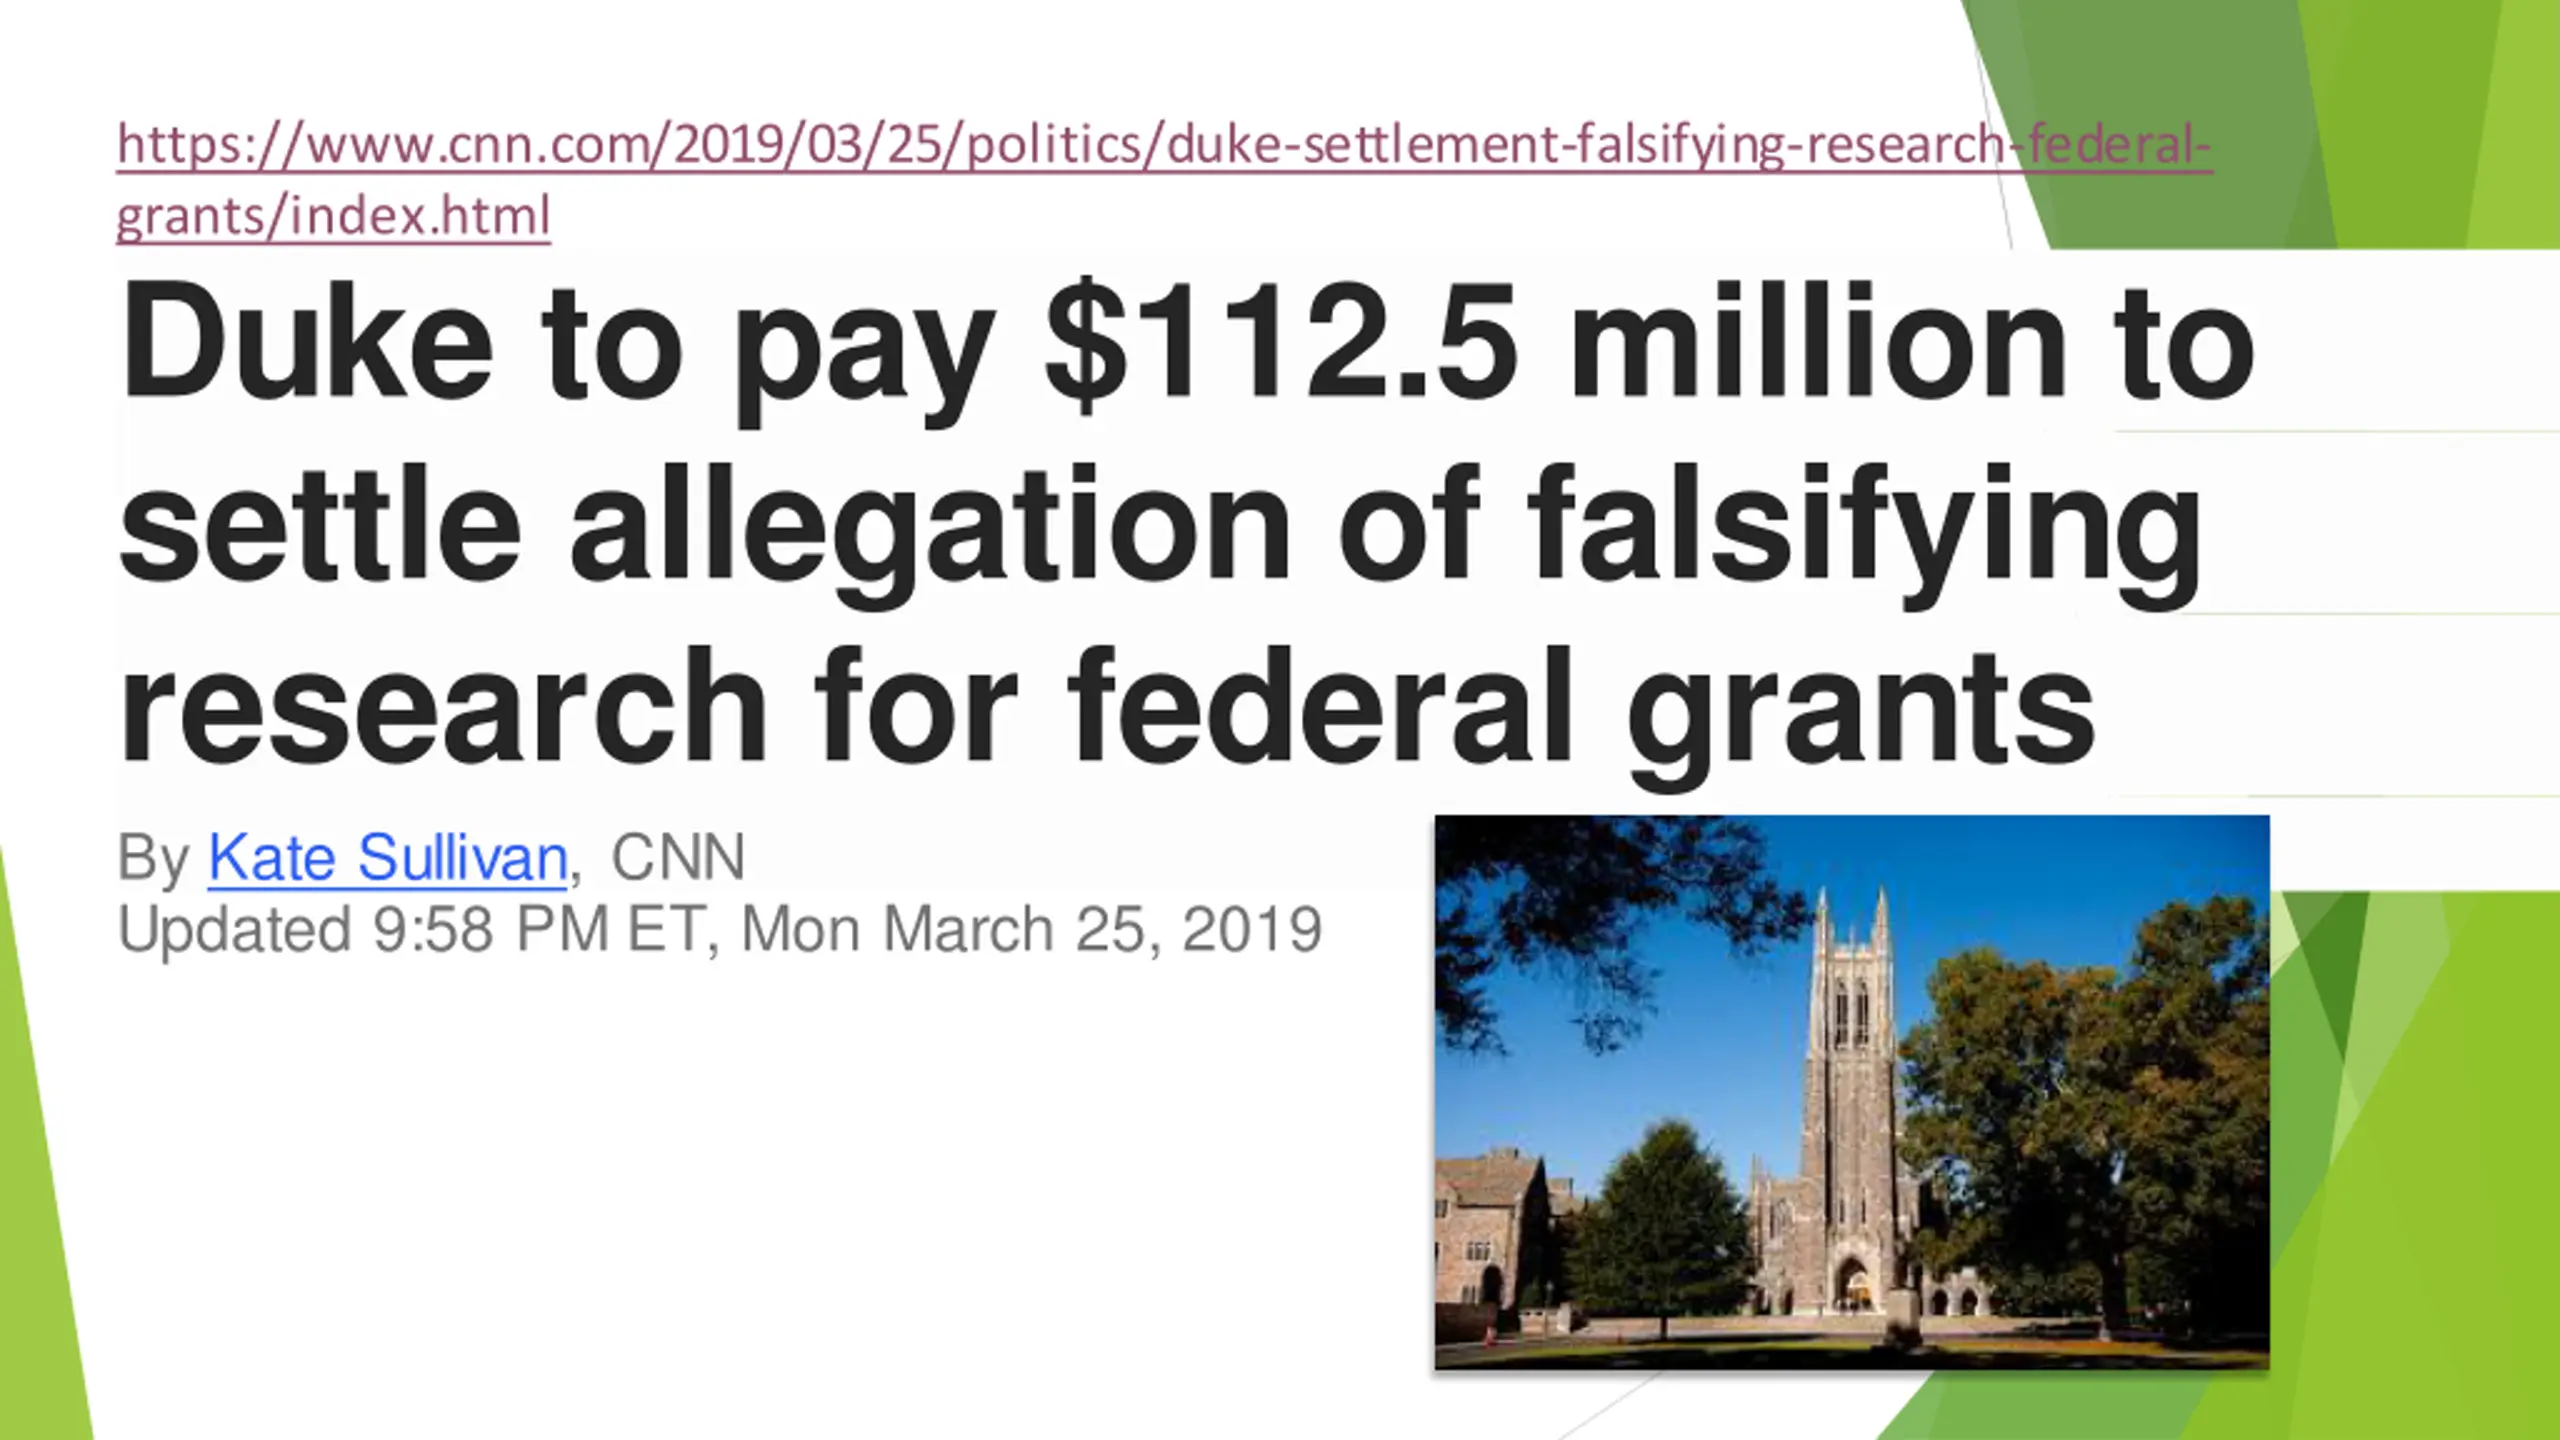Click the 'grants/index.html' part of the link

pyautogui.click(x=333, y=216)
